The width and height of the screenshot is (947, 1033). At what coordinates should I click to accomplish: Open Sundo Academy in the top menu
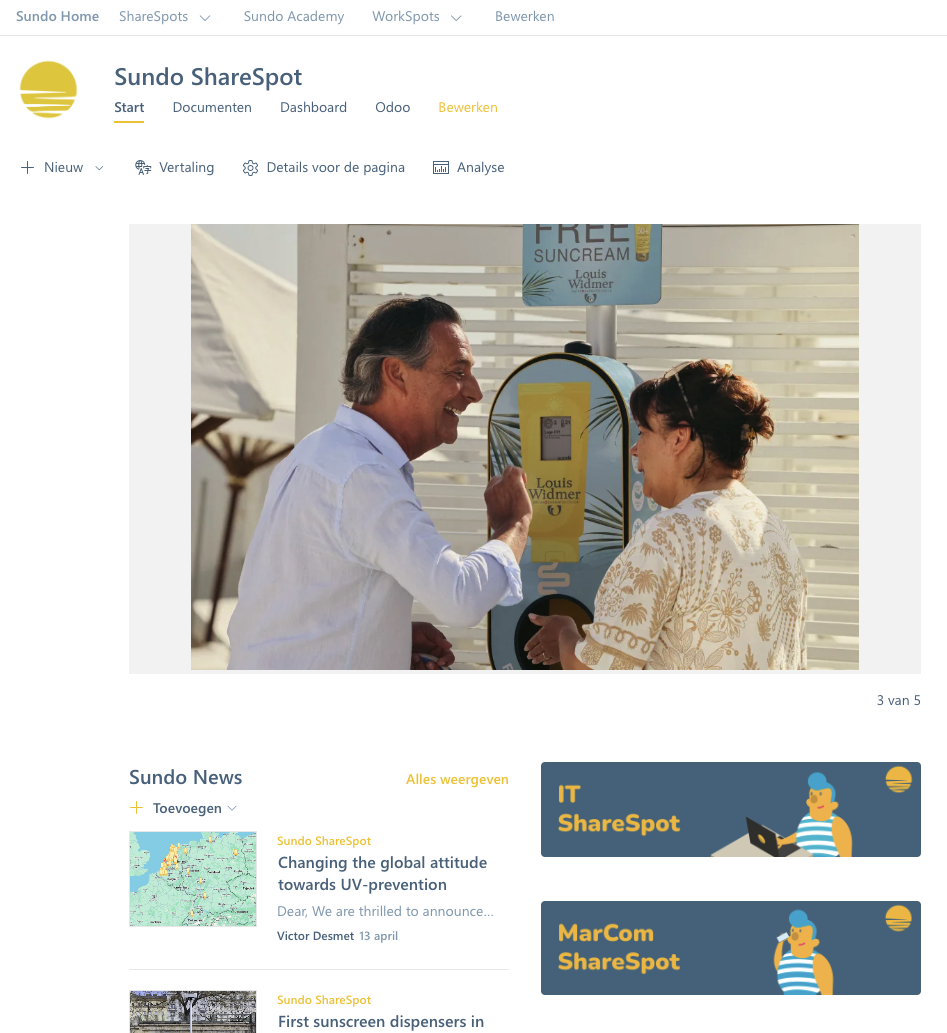click(294, 16)
